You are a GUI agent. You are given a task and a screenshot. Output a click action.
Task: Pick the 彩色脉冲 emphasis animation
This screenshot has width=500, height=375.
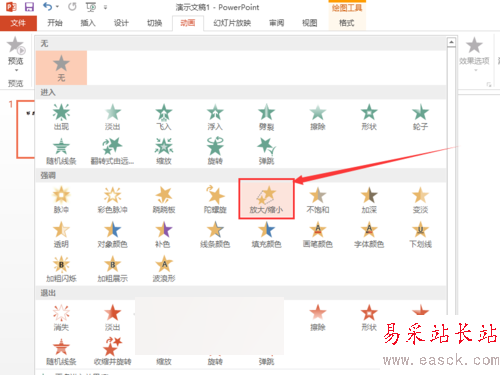point(112,199)
